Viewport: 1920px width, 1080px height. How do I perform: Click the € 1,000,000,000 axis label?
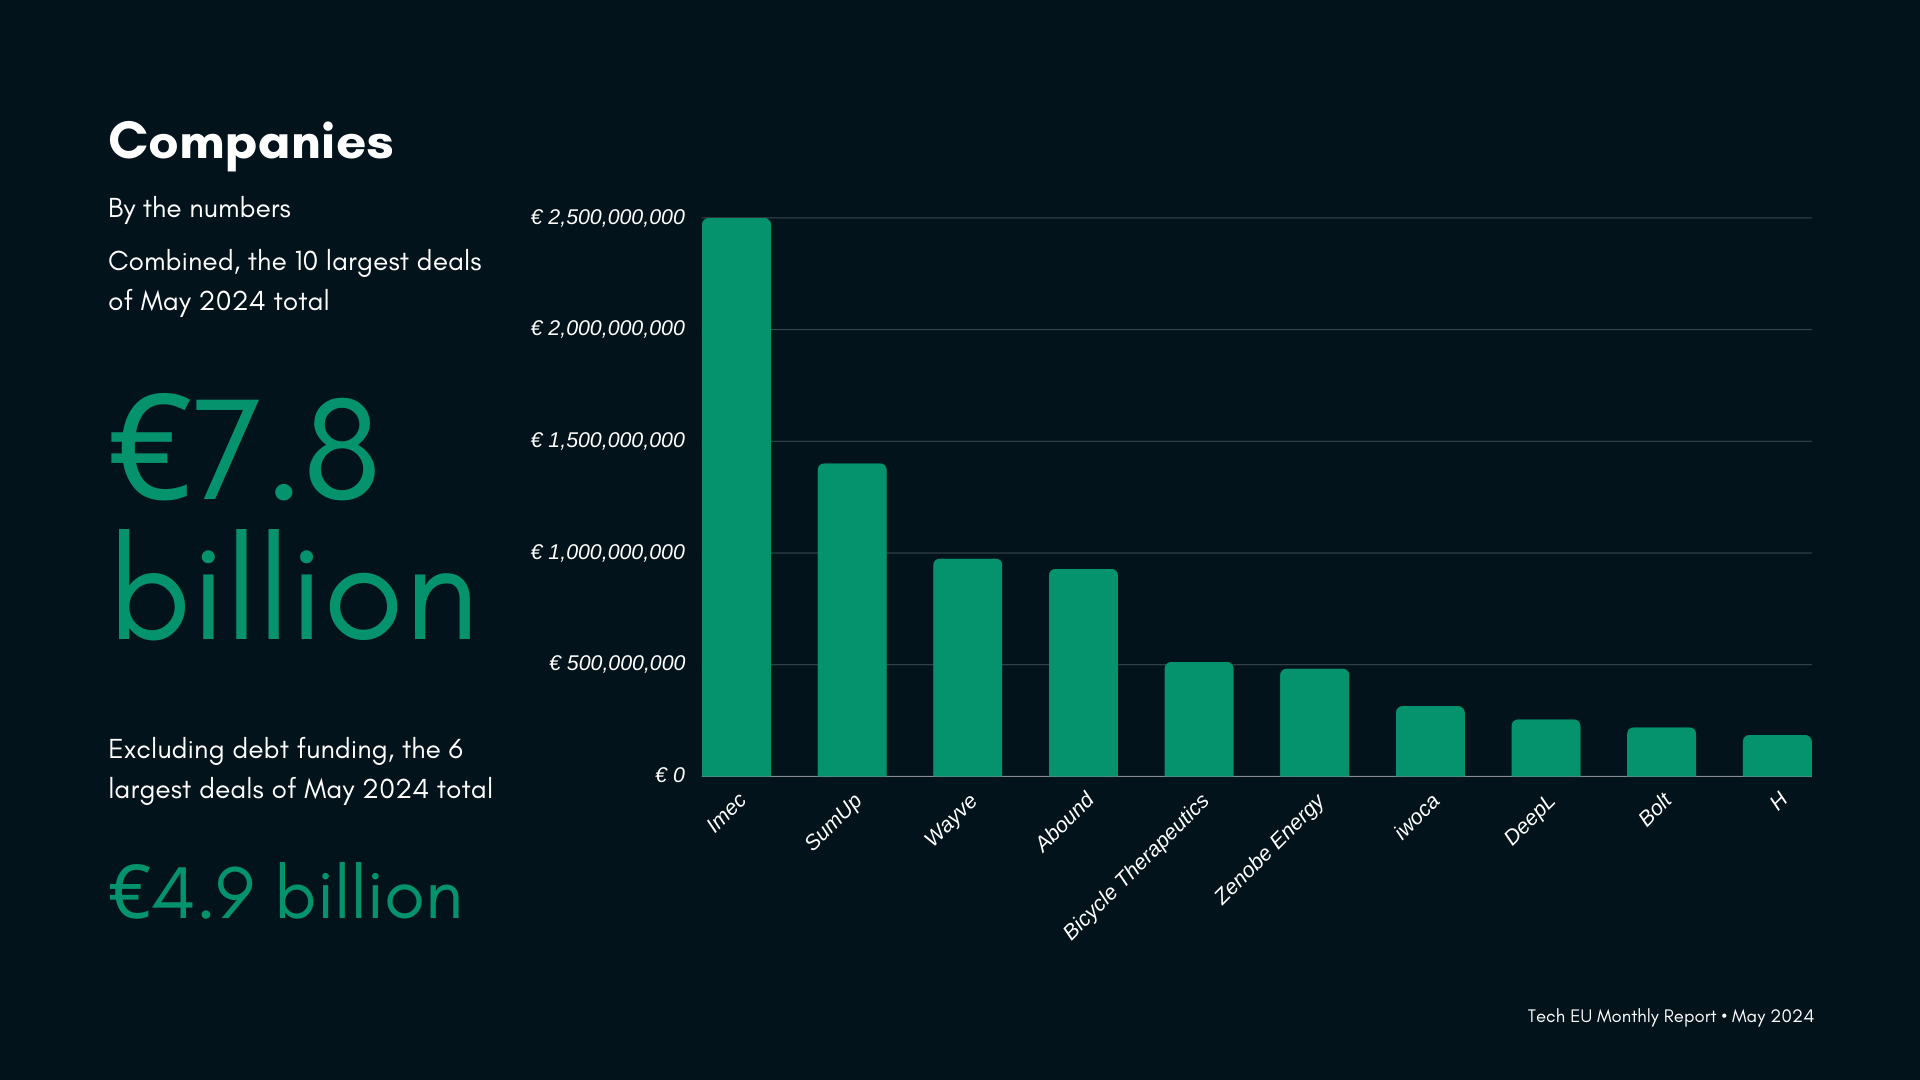[x=607, y=552]
